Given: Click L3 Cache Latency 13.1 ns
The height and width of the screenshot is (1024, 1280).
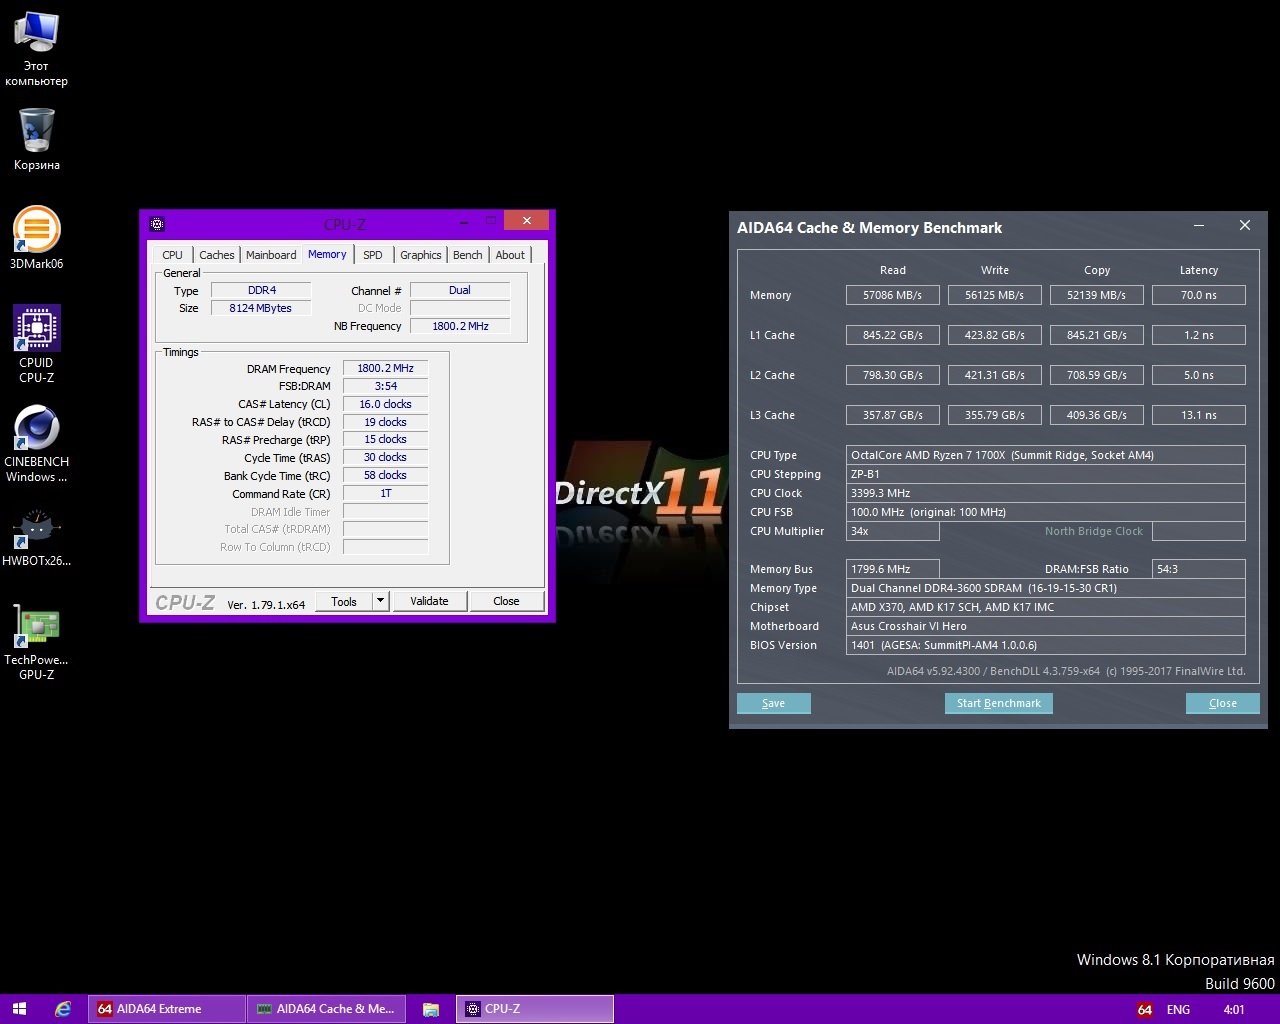Looking at the screenshot, I should (x=1199, y=415).
